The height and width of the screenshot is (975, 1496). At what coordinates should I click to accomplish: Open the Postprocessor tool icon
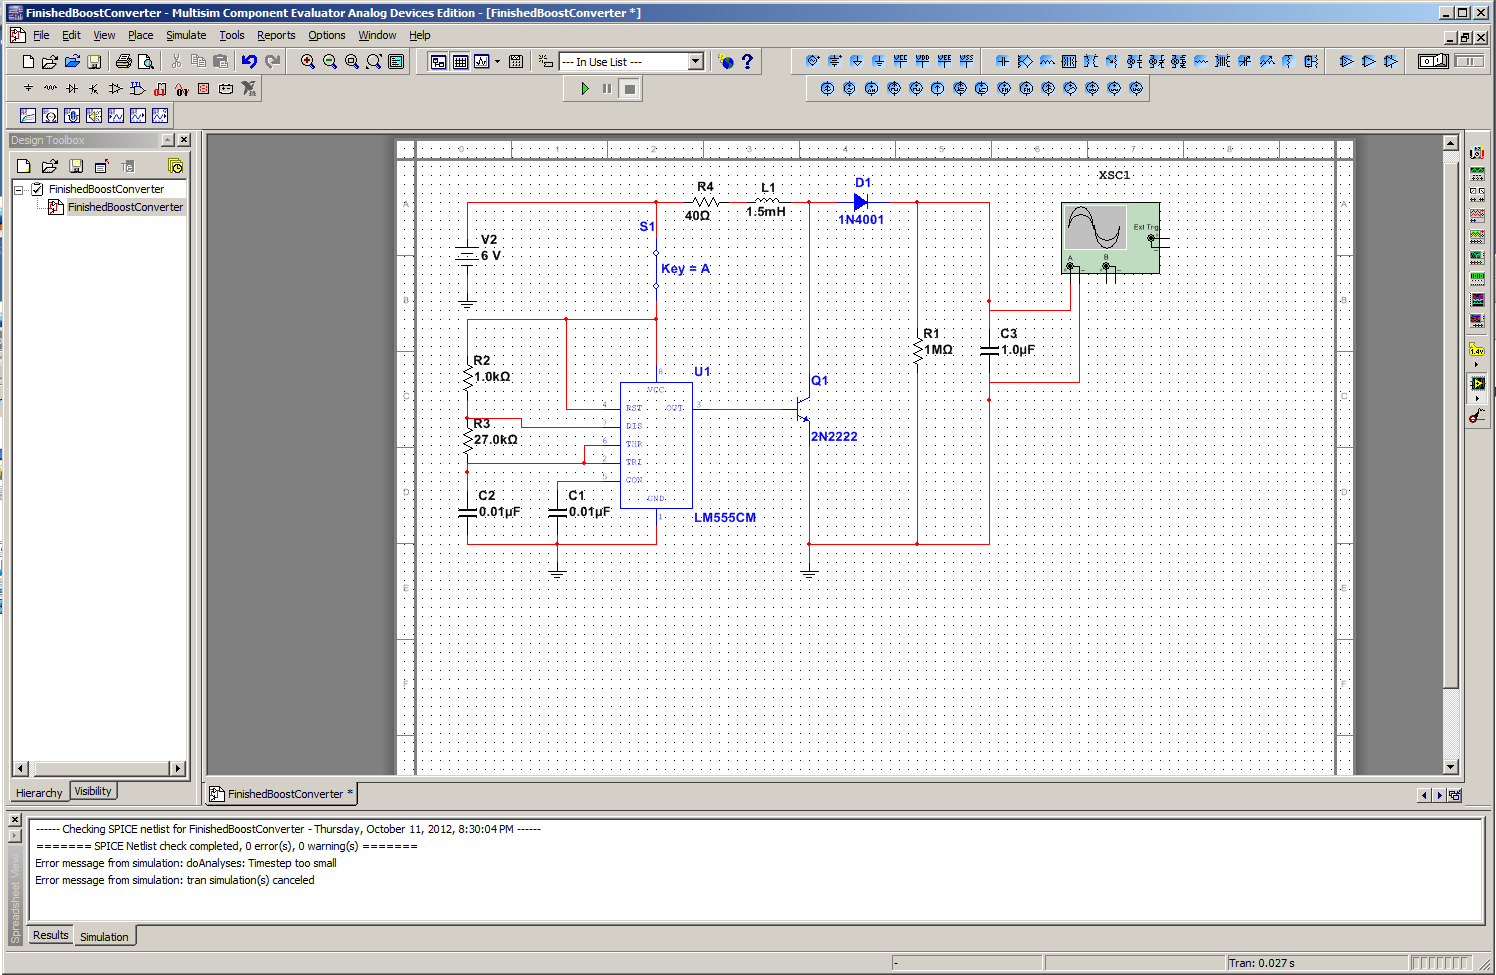516,61
